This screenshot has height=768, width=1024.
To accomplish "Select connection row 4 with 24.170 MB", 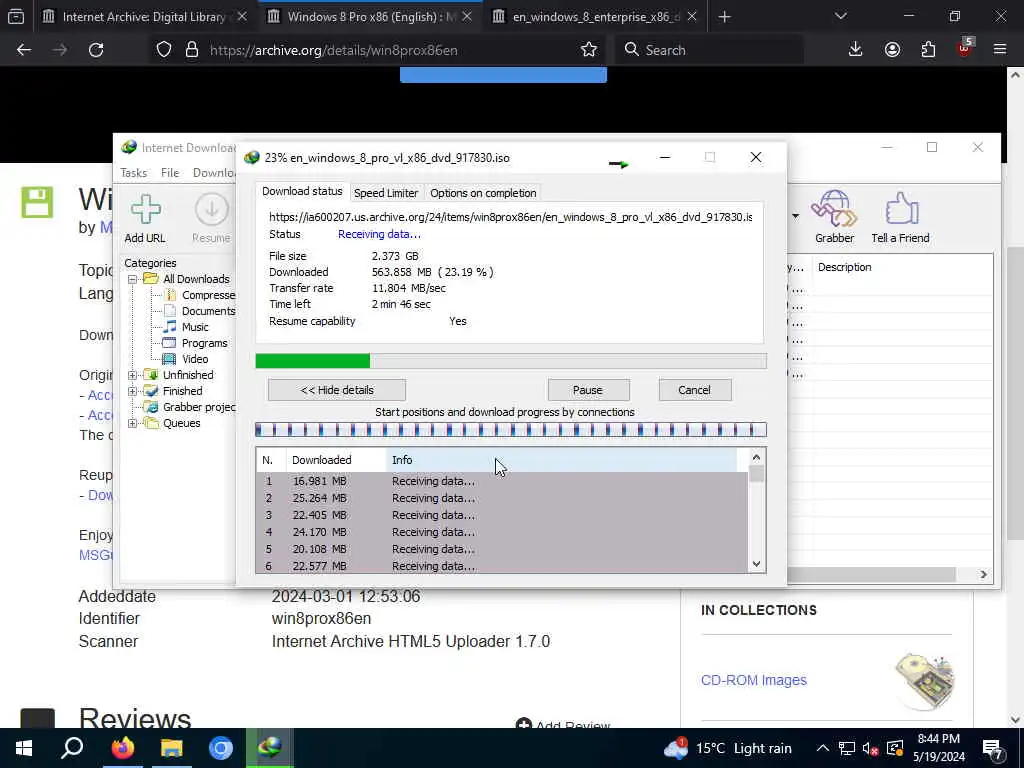I will (x=502, y=532).
